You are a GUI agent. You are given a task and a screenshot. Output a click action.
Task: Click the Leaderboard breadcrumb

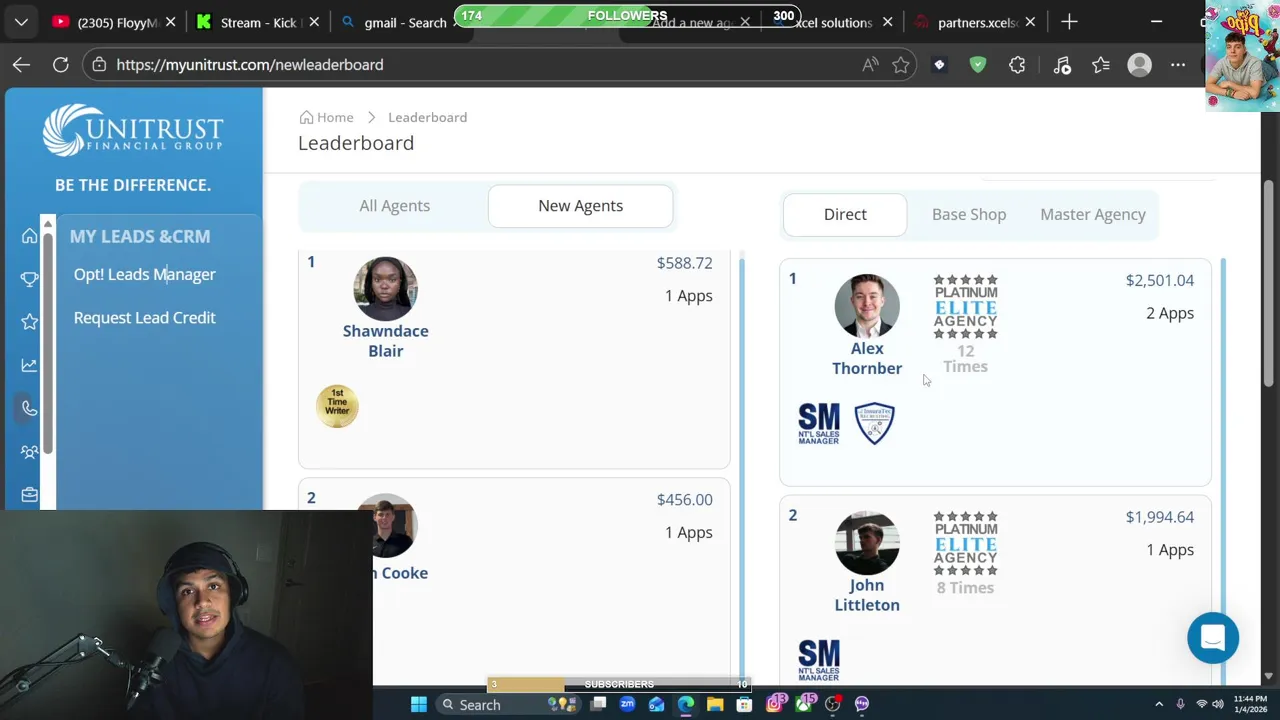[427, 118]
